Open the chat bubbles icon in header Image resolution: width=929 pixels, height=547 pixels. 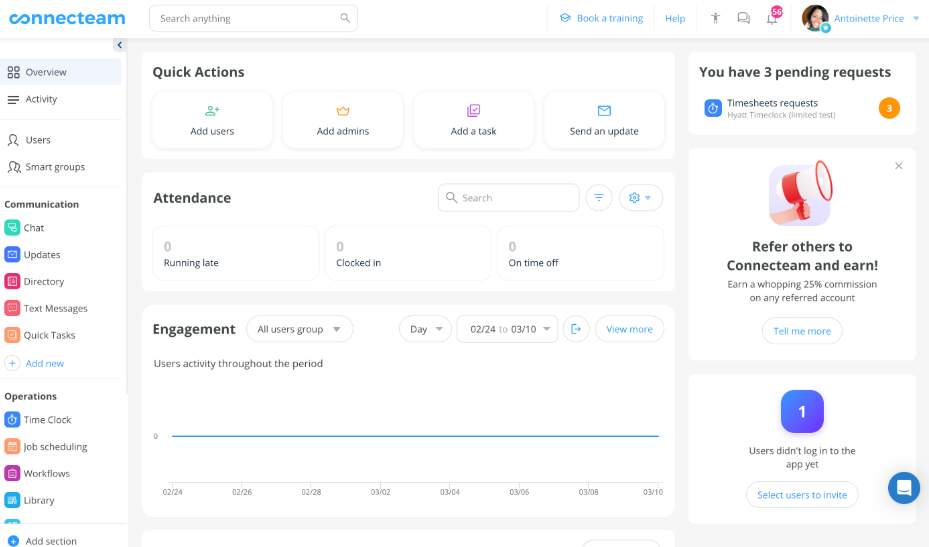click(744, 18)
